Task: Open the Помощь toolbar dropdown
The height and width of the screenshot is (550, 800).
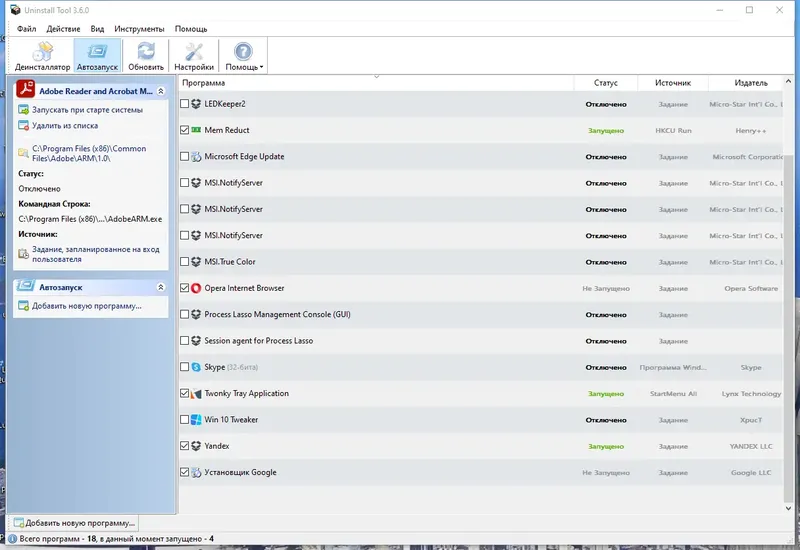Action: (244, 56)
